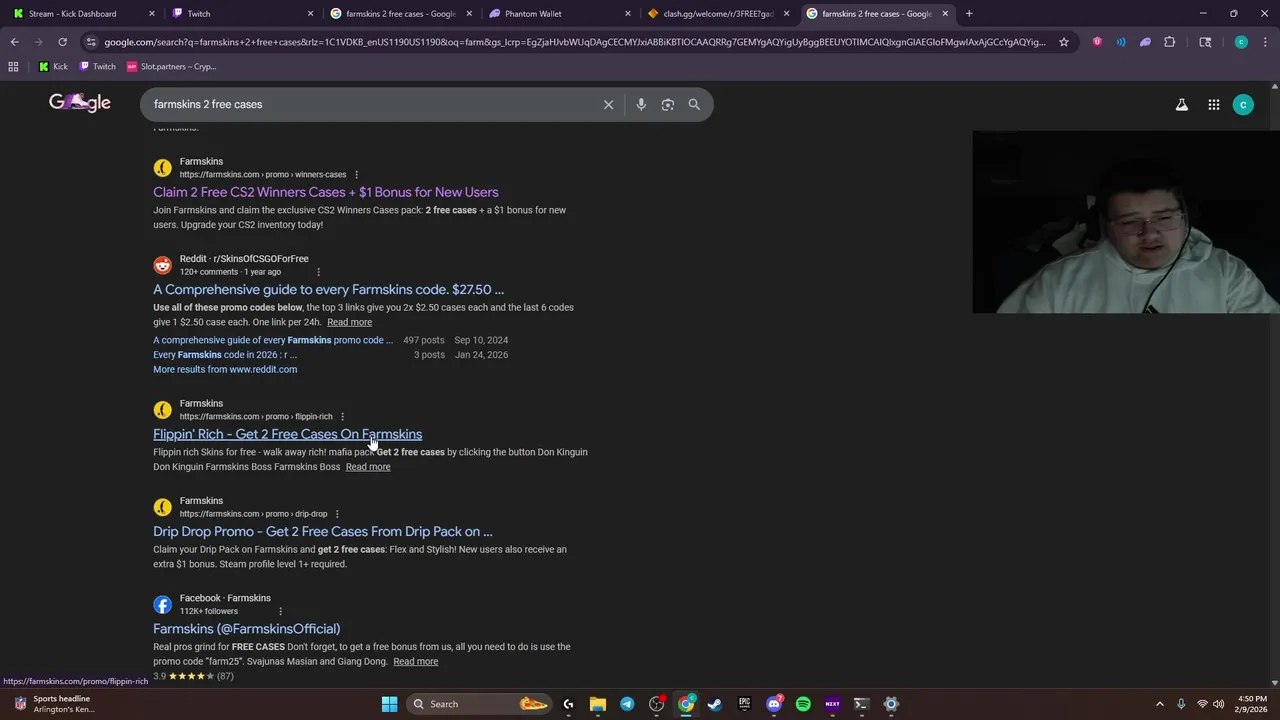Open the clock and date panel
Image resolution: width=1280 pixels, height=720 pixels.
point(1252,704)
